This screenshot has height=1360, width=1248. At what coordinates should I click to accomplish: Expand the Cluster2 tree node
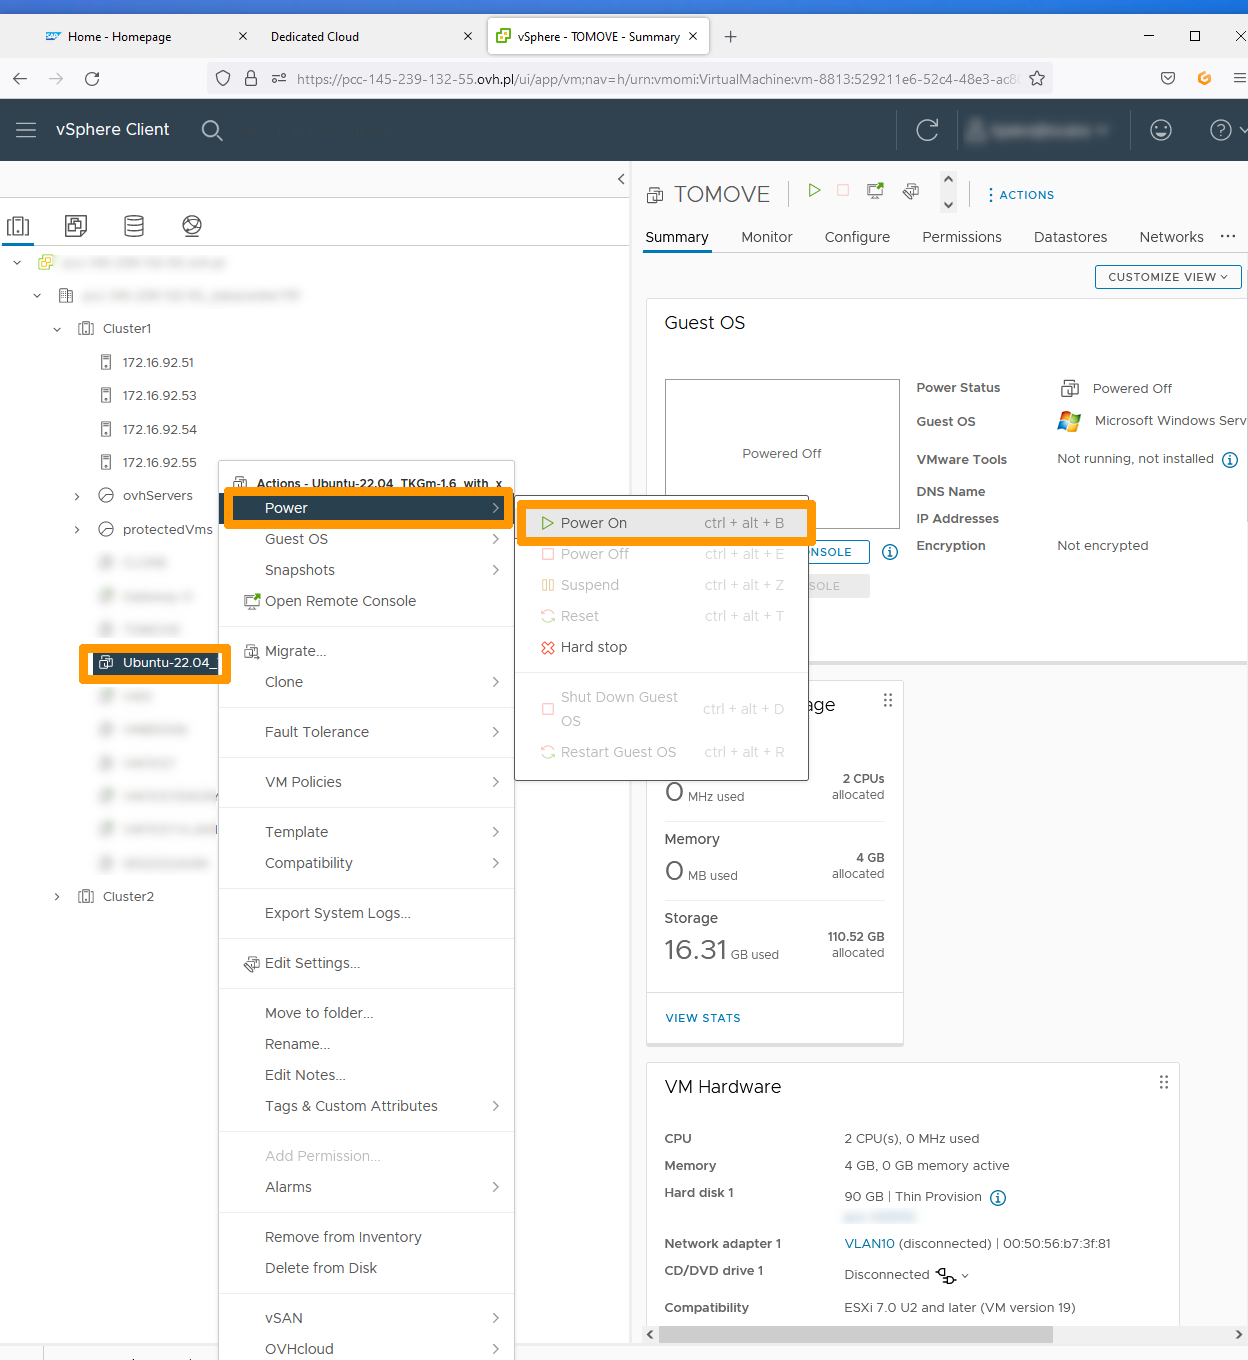tap(57, 897)
